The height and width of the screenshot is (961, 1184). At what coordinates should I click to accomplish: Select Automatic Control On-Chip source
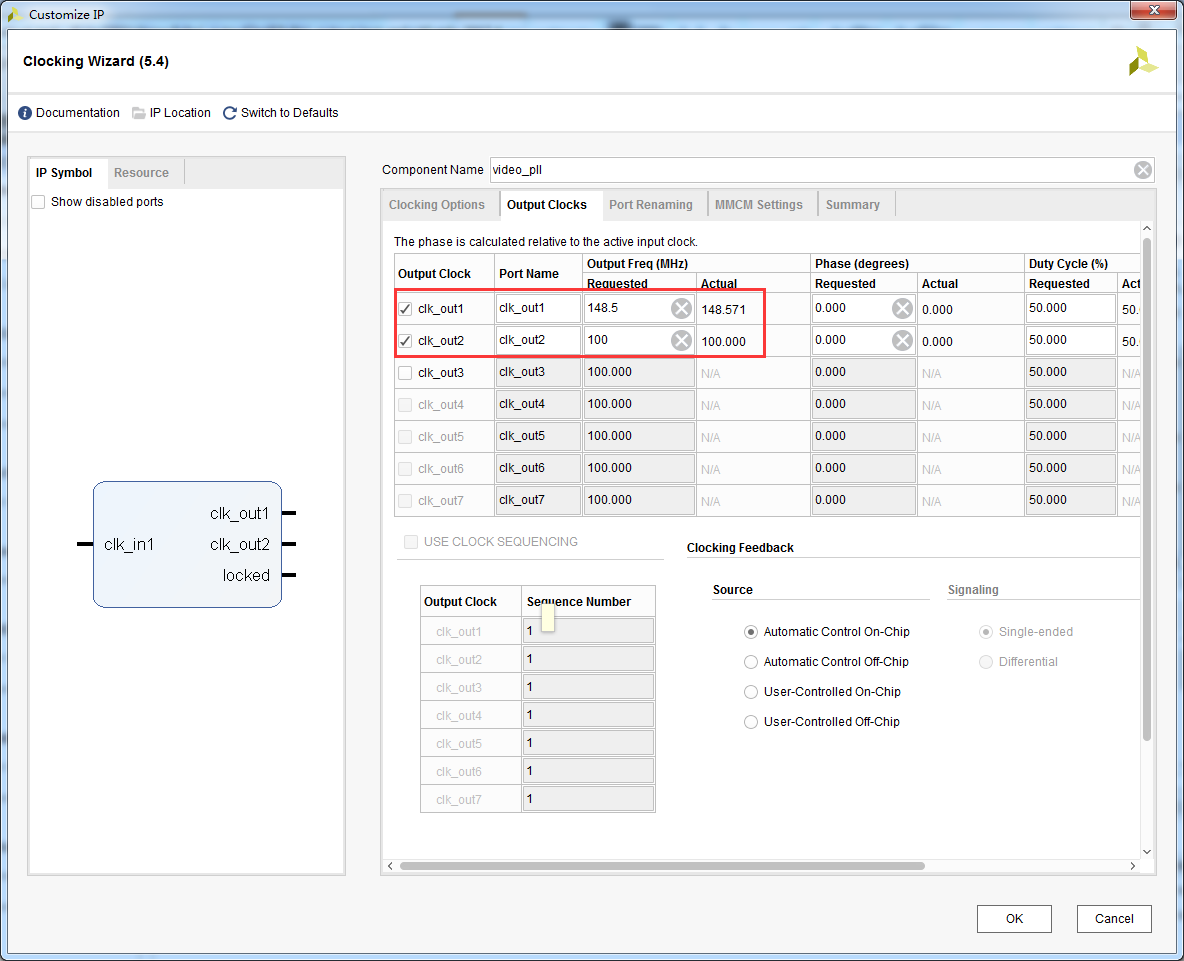(x=751, y=632)
